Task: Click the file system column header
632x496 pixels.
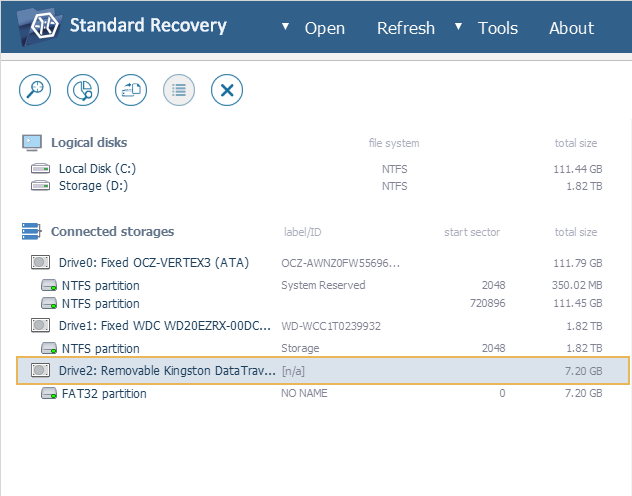Action: coord(394,143)
